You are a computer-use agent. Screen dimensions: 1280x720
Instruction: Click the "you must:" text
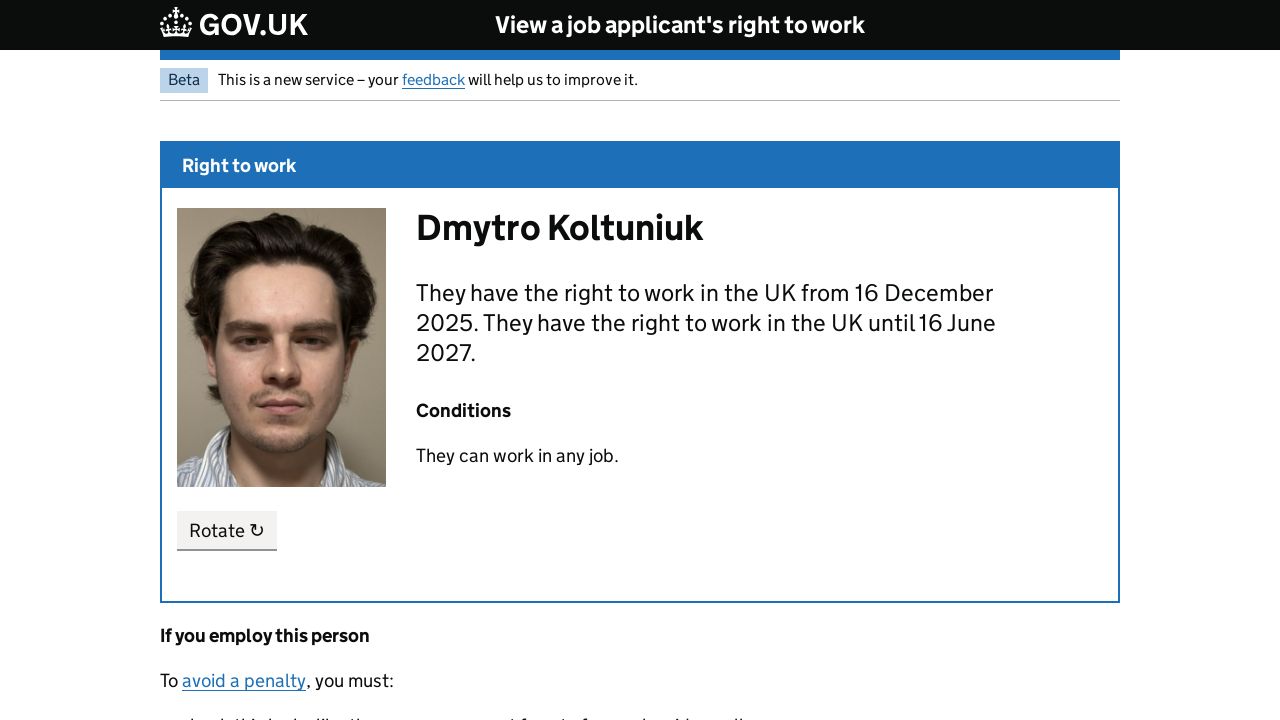(x=354, y=681)
